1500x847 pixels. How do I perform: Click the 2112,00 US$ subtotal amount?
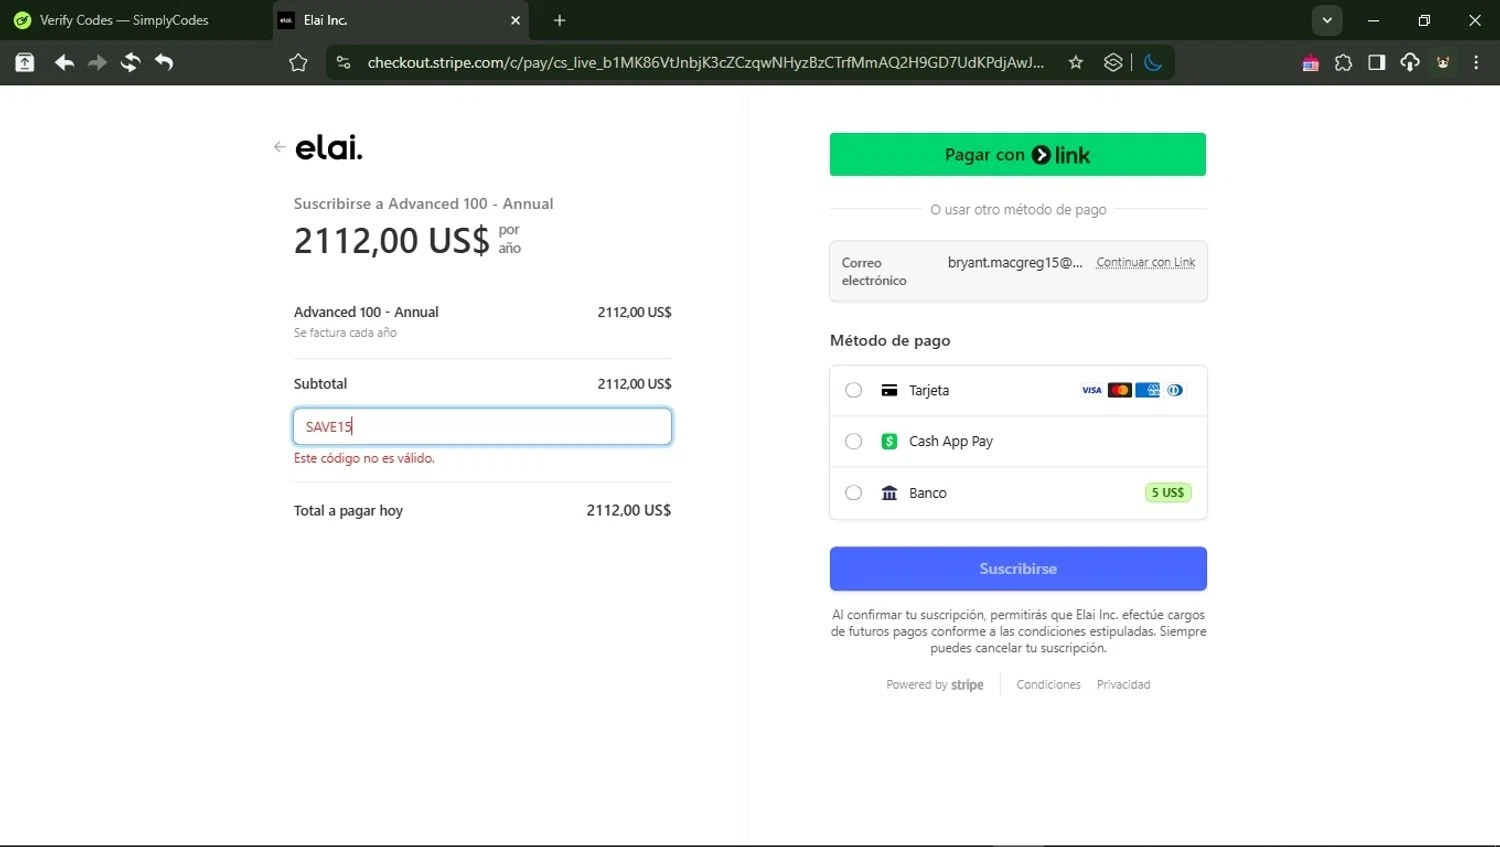click(634, 384)
